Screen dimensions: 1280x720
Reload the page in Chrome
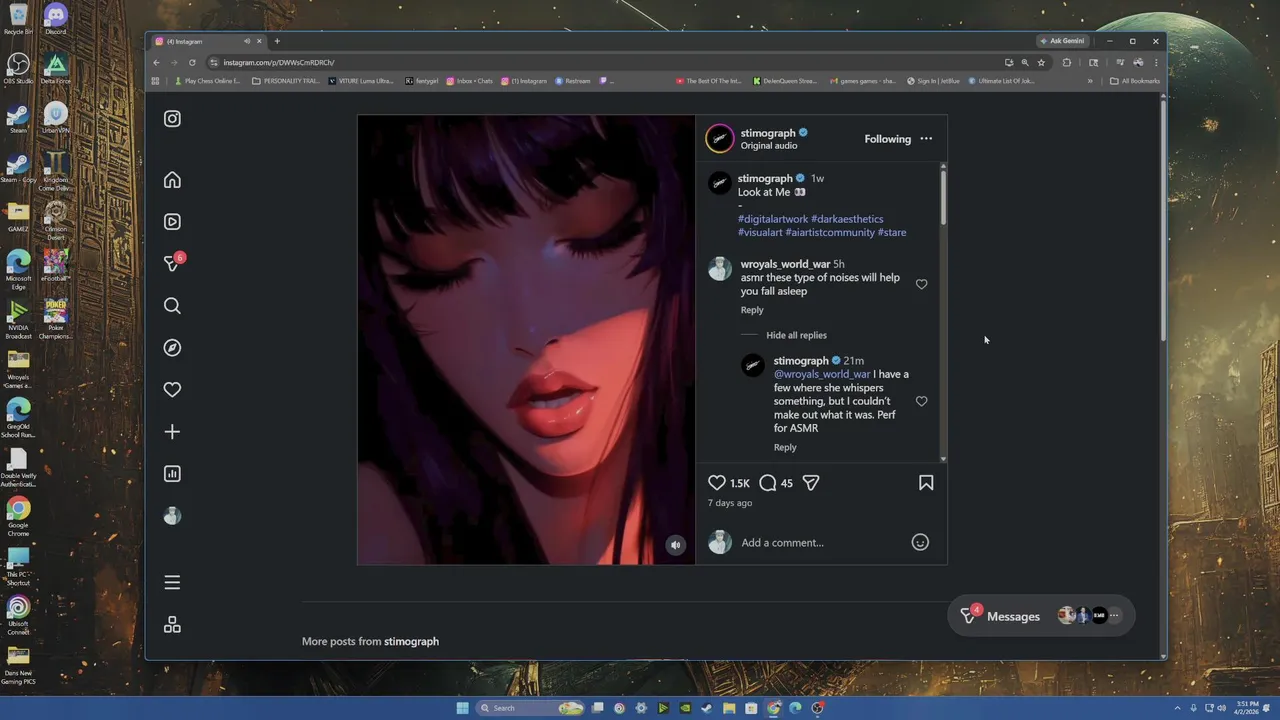coord(192,62)
